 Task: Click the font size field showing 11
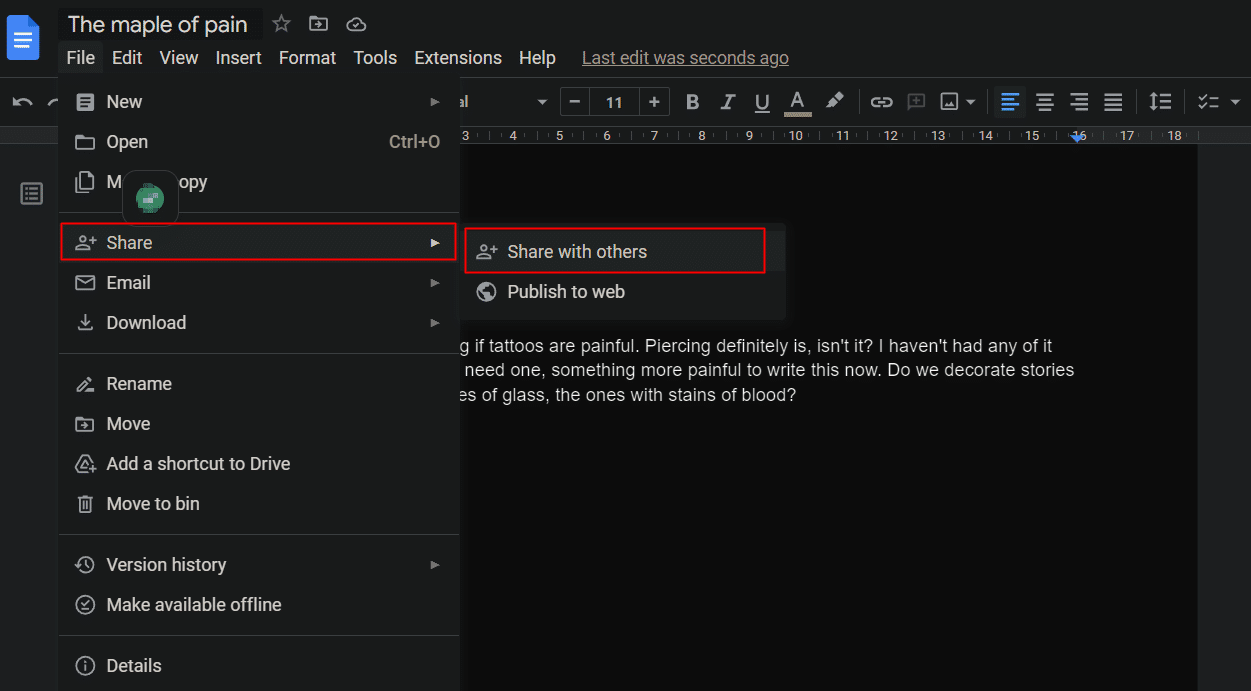(x=614, y=102)
